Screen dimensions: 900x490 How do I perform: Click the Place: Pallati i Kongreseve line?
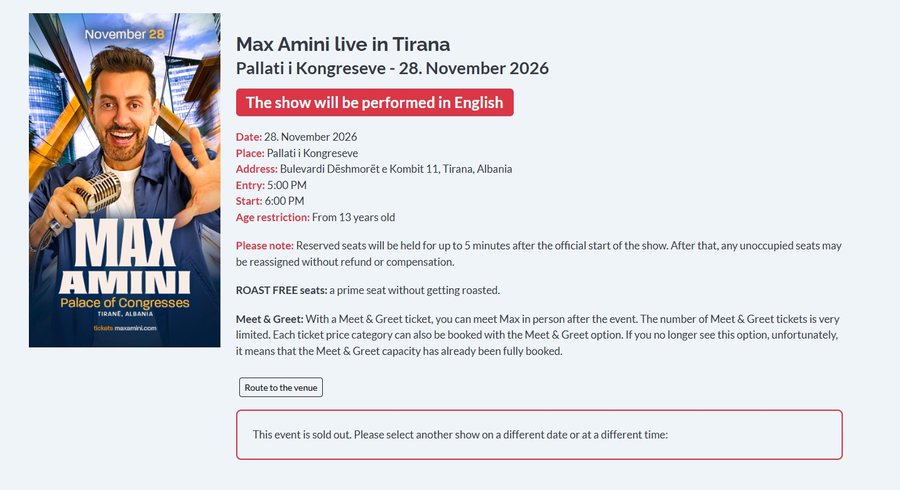pos(297,153)
